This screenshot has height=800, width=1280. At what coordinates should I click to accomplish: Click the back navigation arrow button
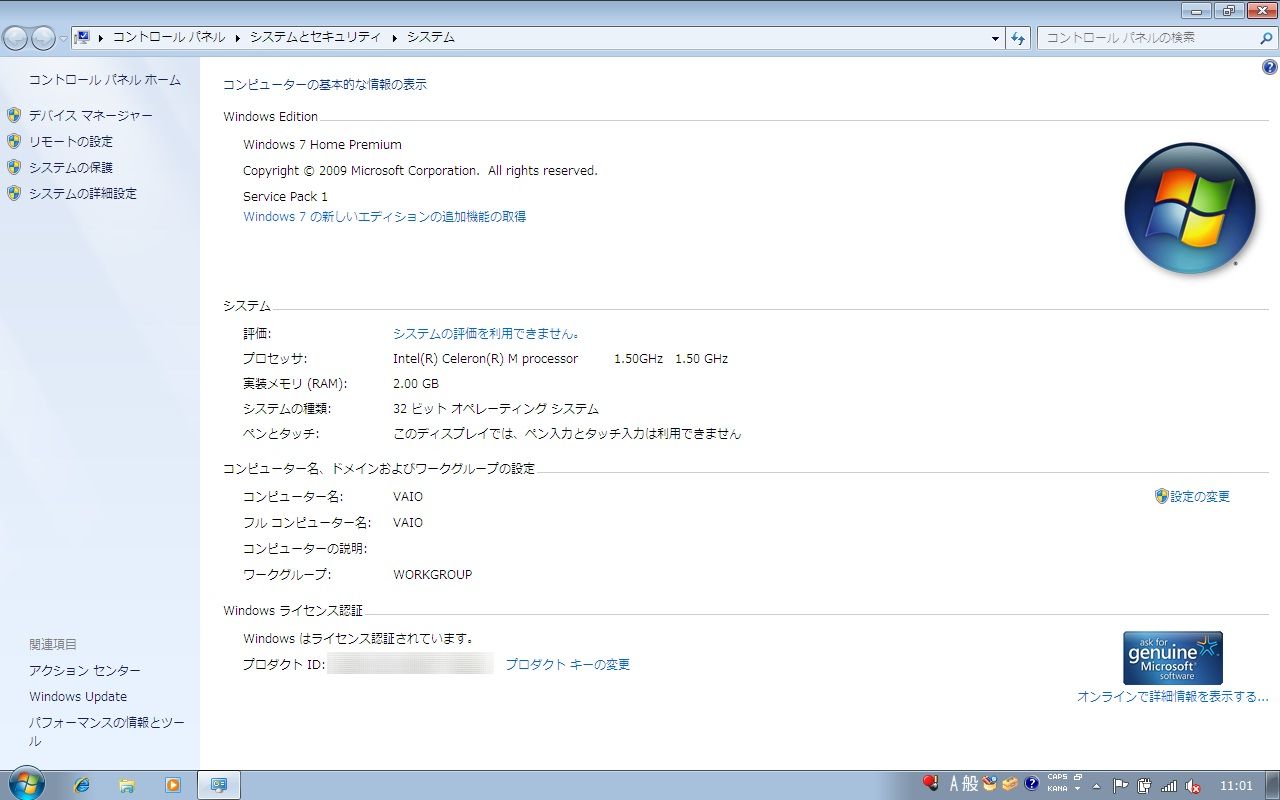[15, 38]
